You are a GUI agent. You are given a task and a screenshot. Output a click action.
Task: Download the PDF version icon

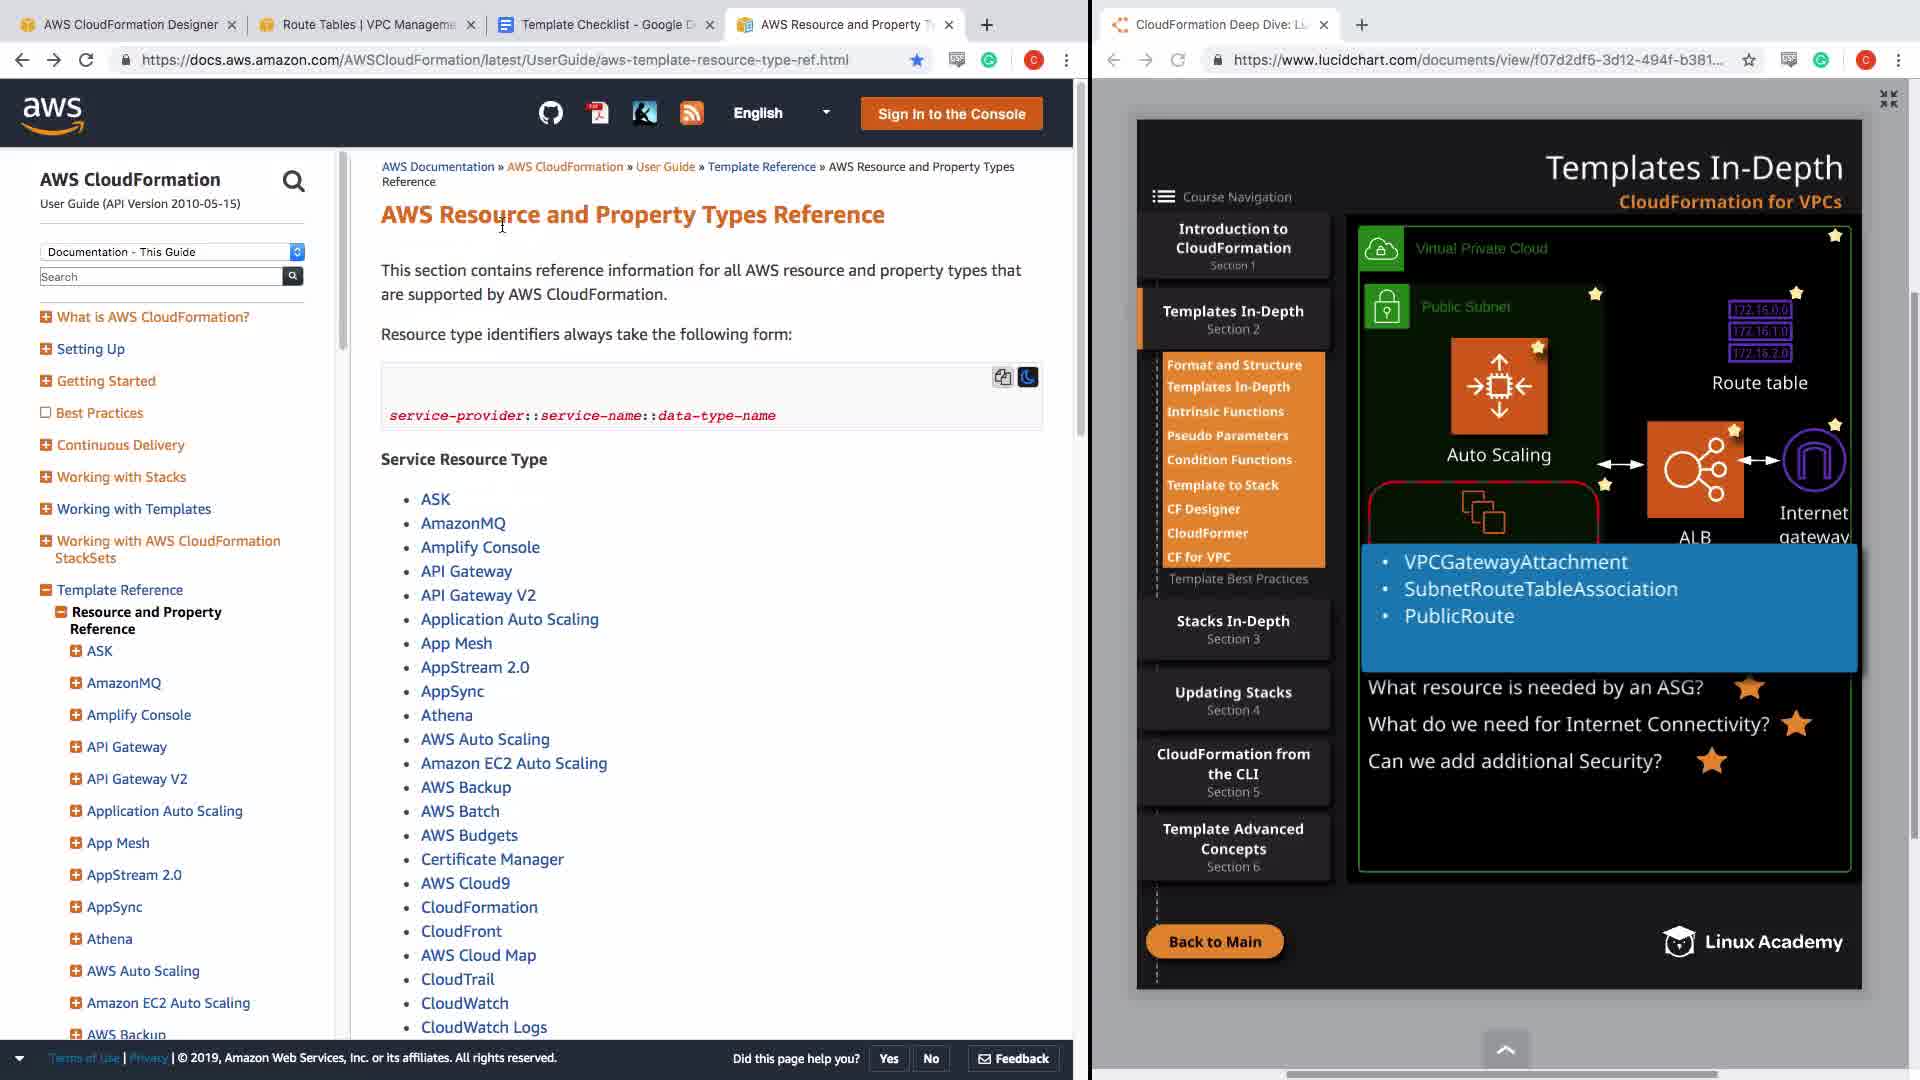(598, 113)
